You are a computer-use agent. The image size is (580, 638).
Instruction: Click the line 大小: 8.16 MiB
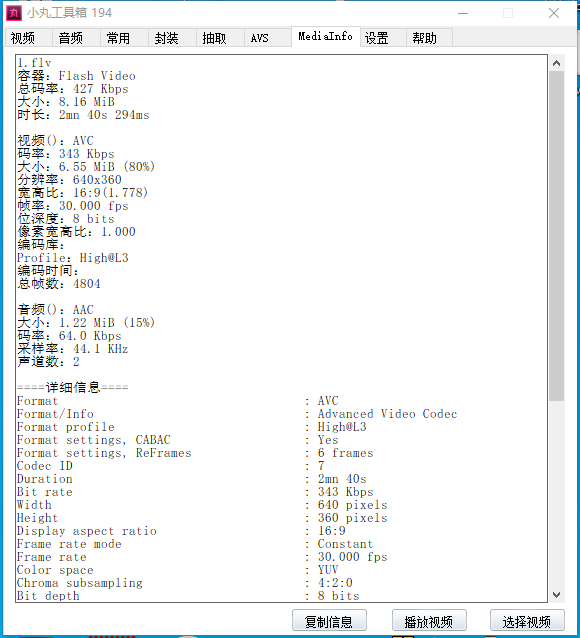click(x=66, y=102)
